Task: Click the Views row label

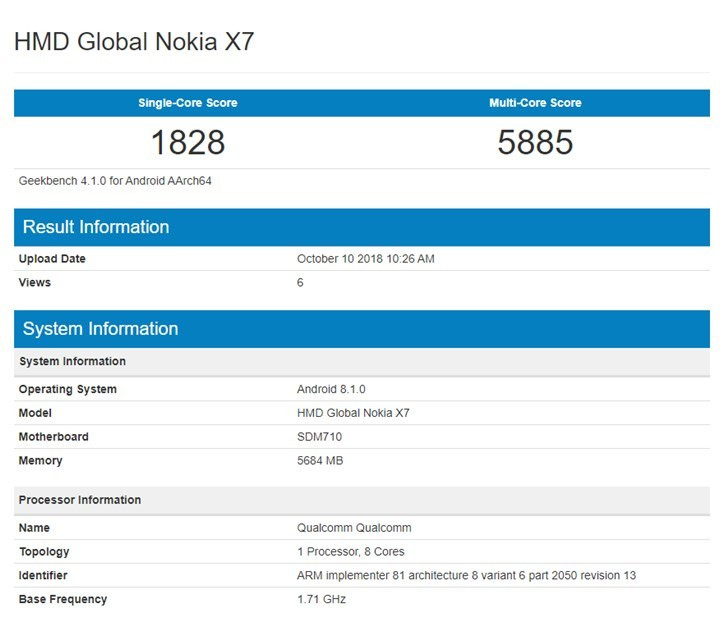Action: pyautogui.click(x=35, y=283)
